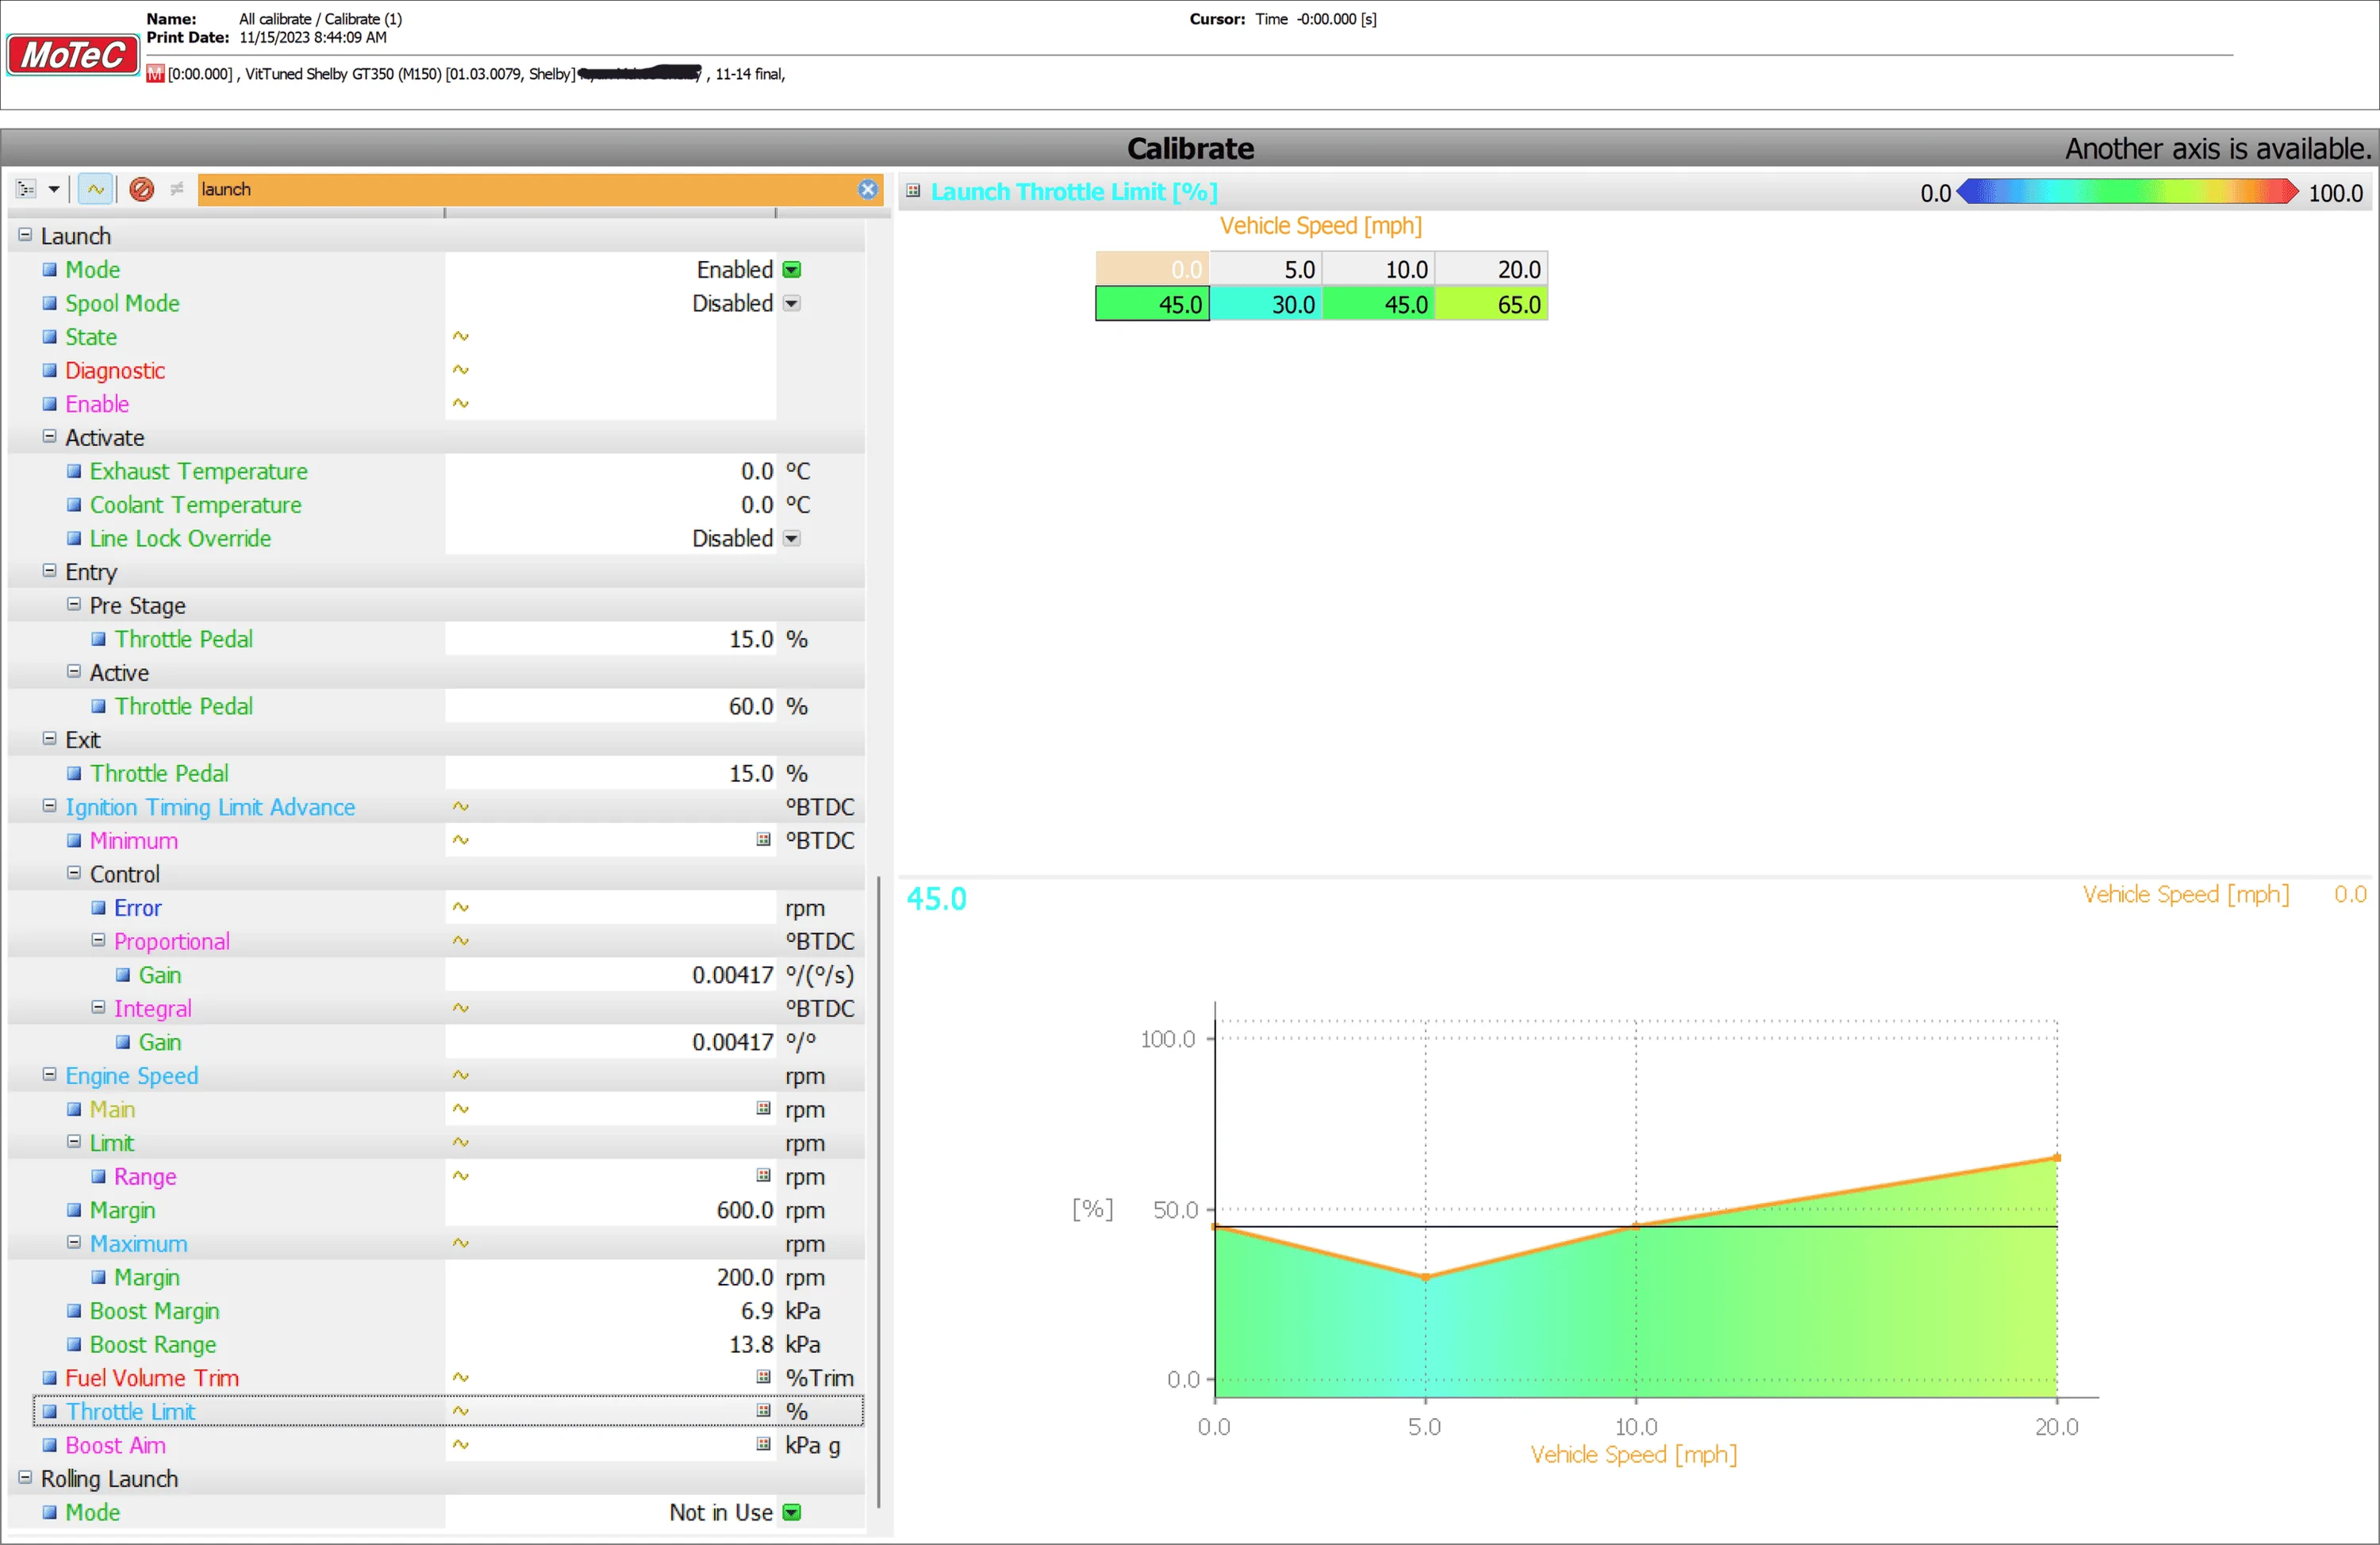Edit Proportional Gain value 0.00417
2380x1545 pixels.
click(x=610, y=975)
